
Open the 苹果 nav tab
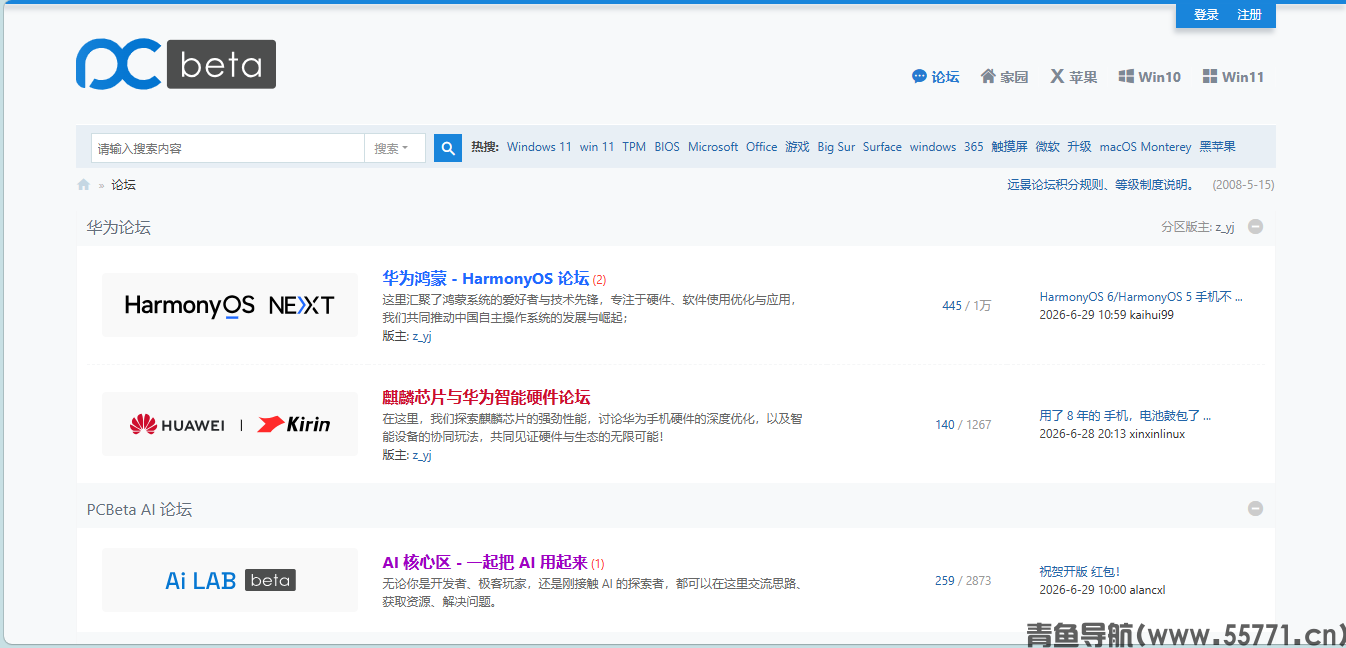(x=1074, y=77)
